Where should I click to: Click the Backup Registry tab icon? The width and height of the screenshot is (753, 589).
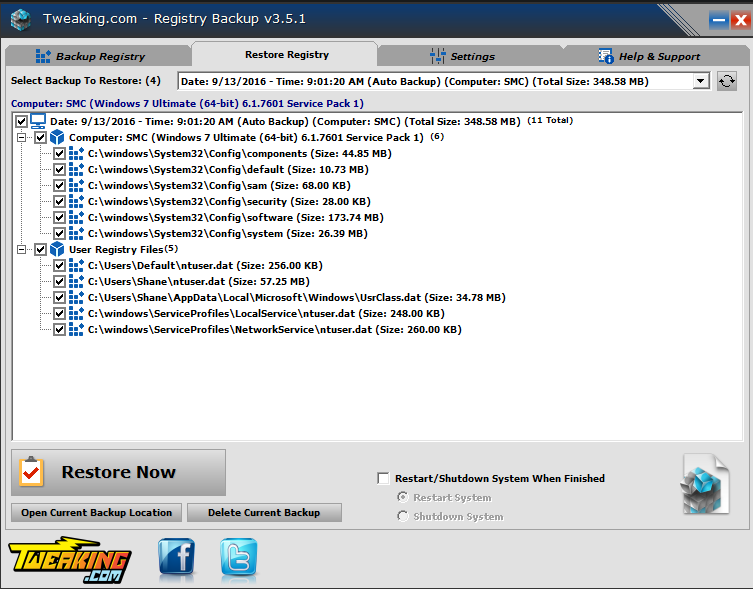(43, 56)
